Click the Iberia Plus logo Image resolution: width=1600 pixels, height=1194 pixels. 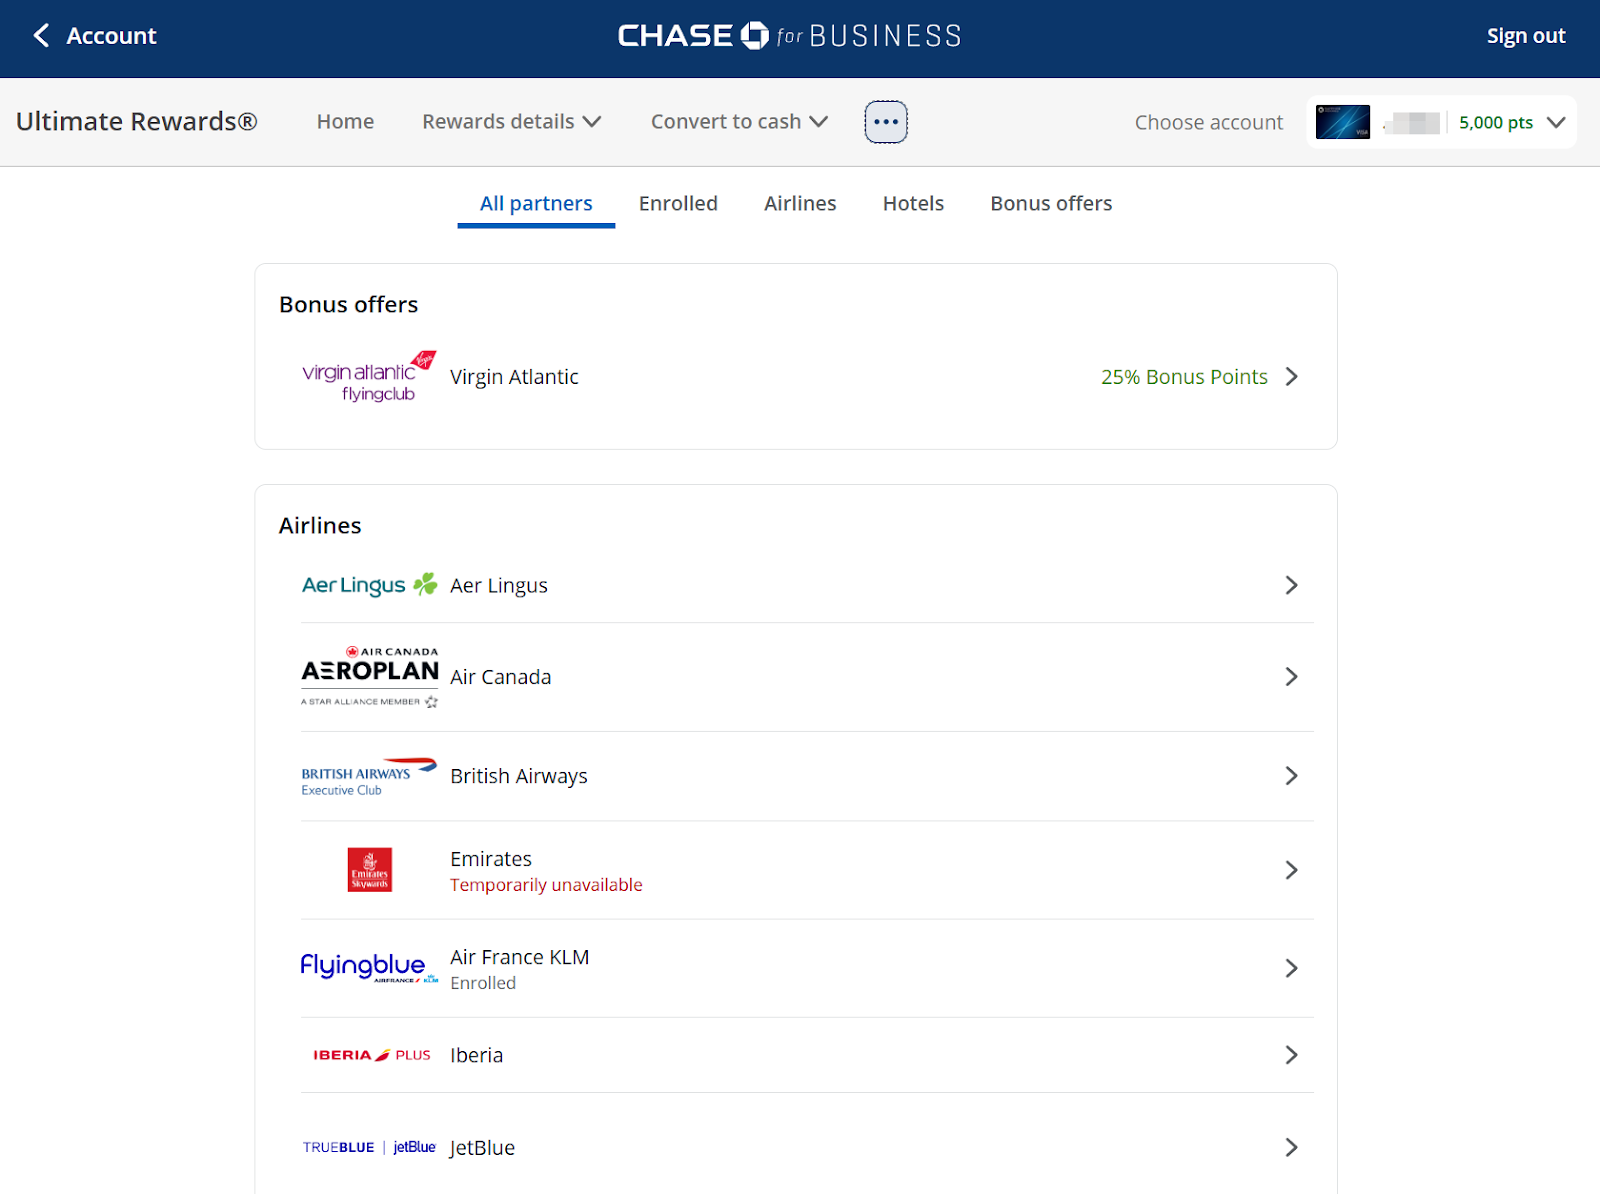[371, 1055]
